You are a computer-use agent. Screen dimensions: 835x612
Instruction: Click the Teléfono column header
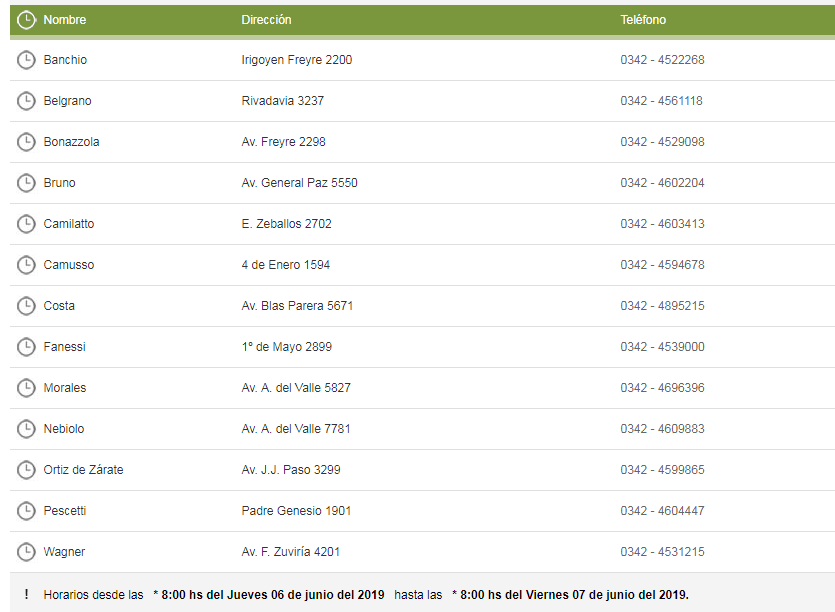point(643,20)
